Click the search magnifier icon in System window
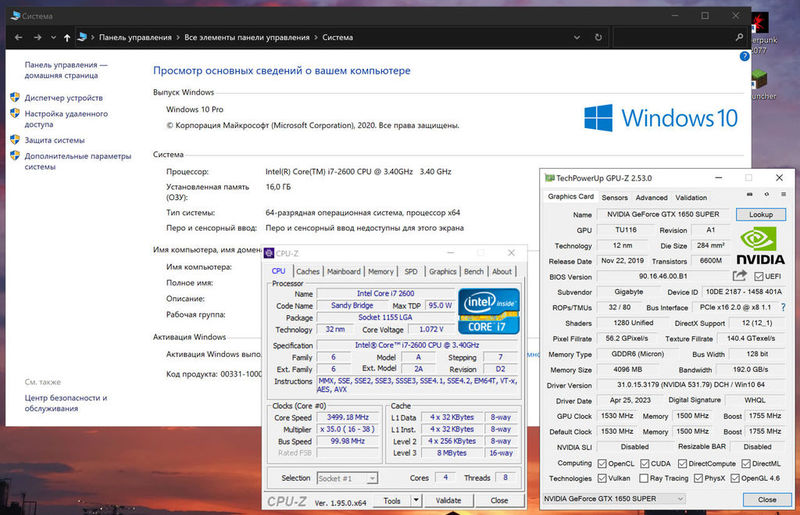 [x=739, y=37]
